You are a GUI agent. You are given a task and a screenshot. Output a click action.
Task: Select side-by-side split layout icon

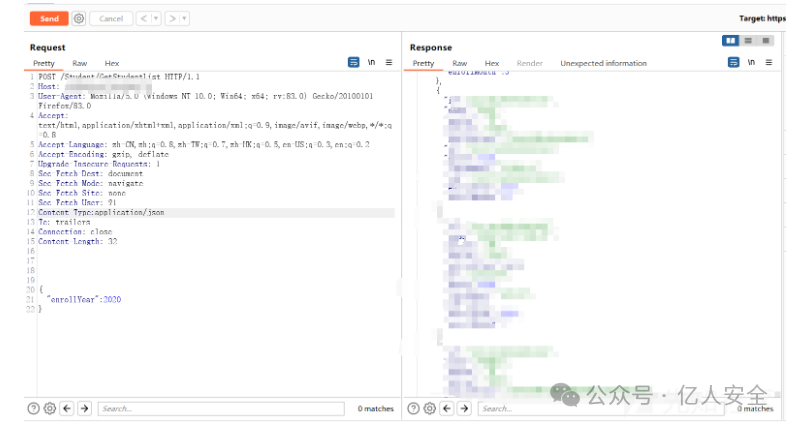pyautogui.click(x=731, y=41)
